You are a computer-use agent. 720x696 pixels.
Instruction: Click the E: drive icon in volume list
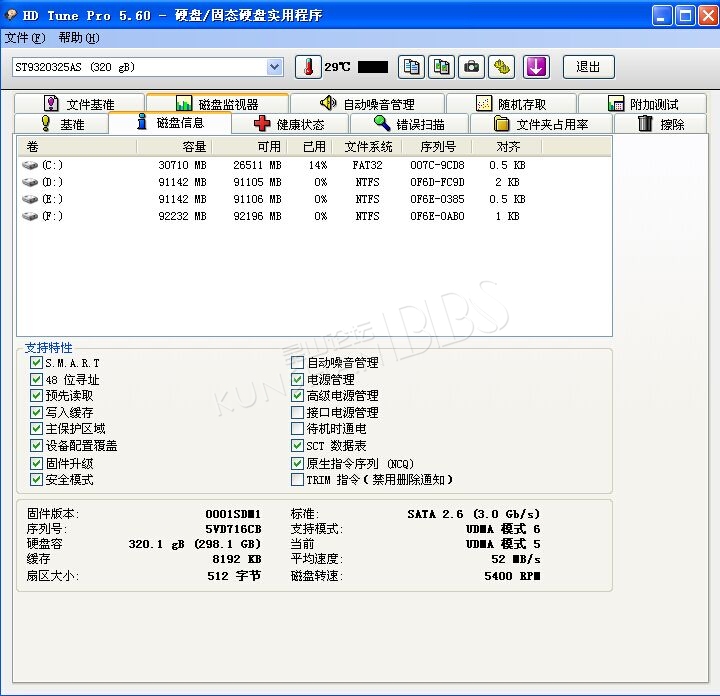coord(30,199)
